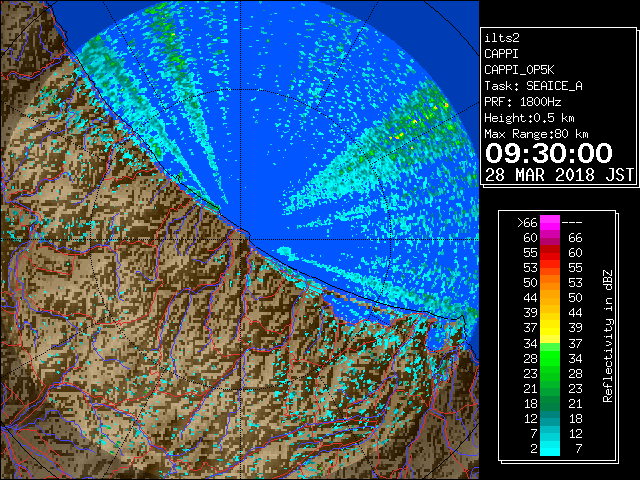Click the radar center point on the coast
This screenshot has height=480, width=640.
tap(241, 240)
